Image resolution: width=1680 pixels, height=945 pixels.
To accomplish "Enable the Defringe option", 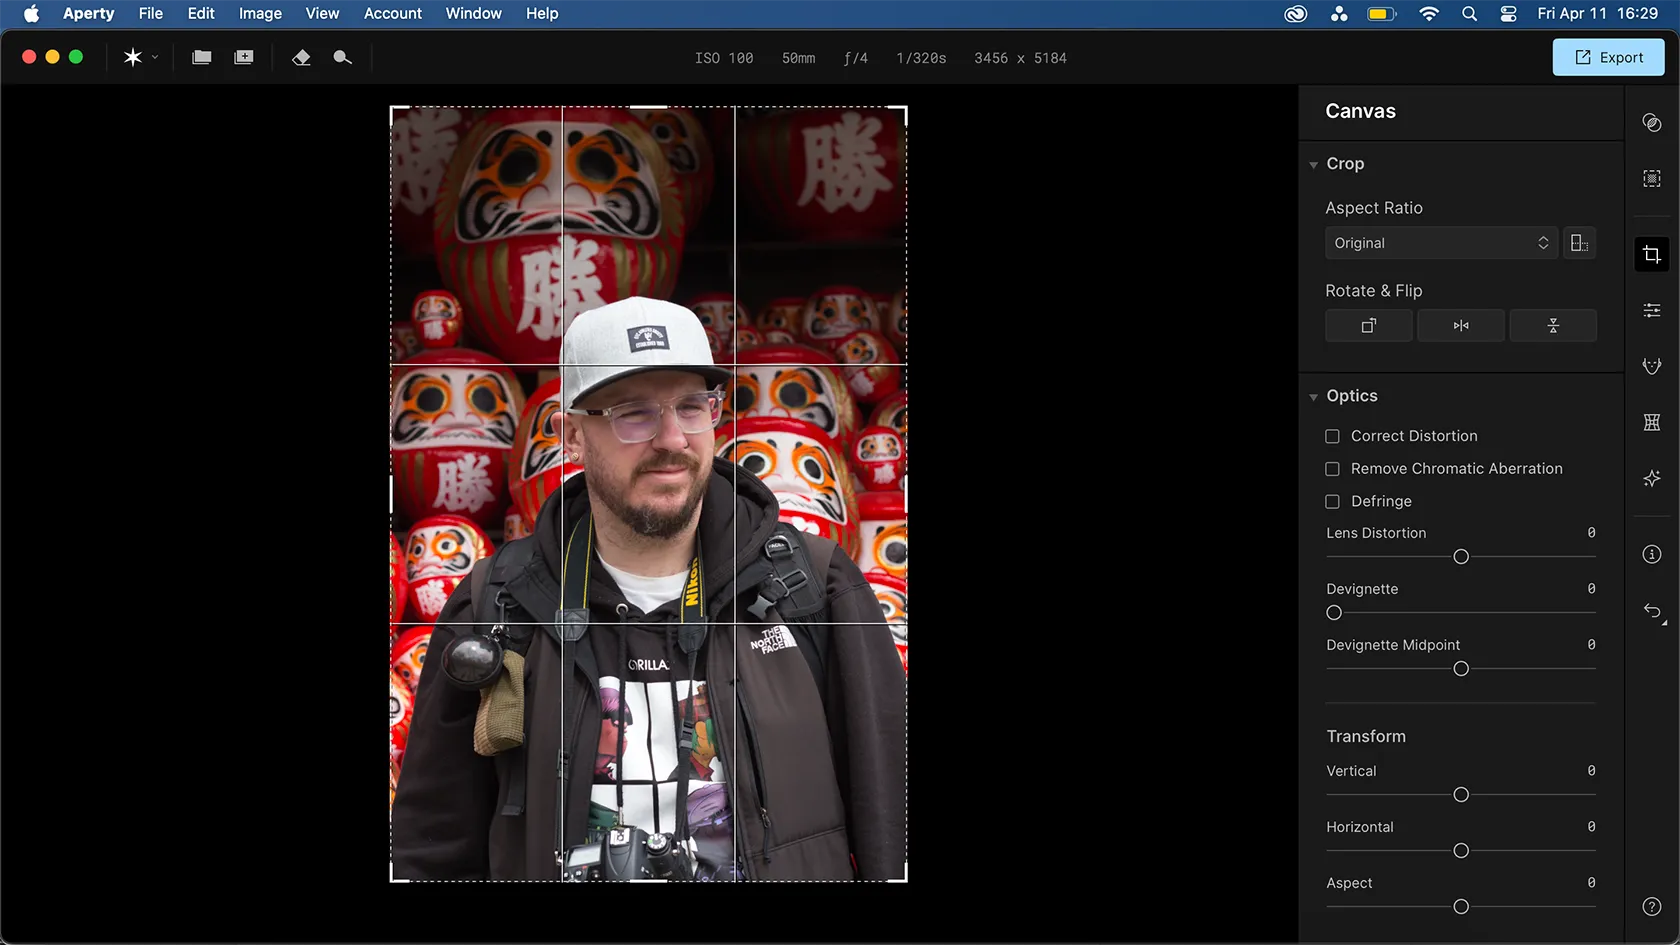I will coord(1332,501).
